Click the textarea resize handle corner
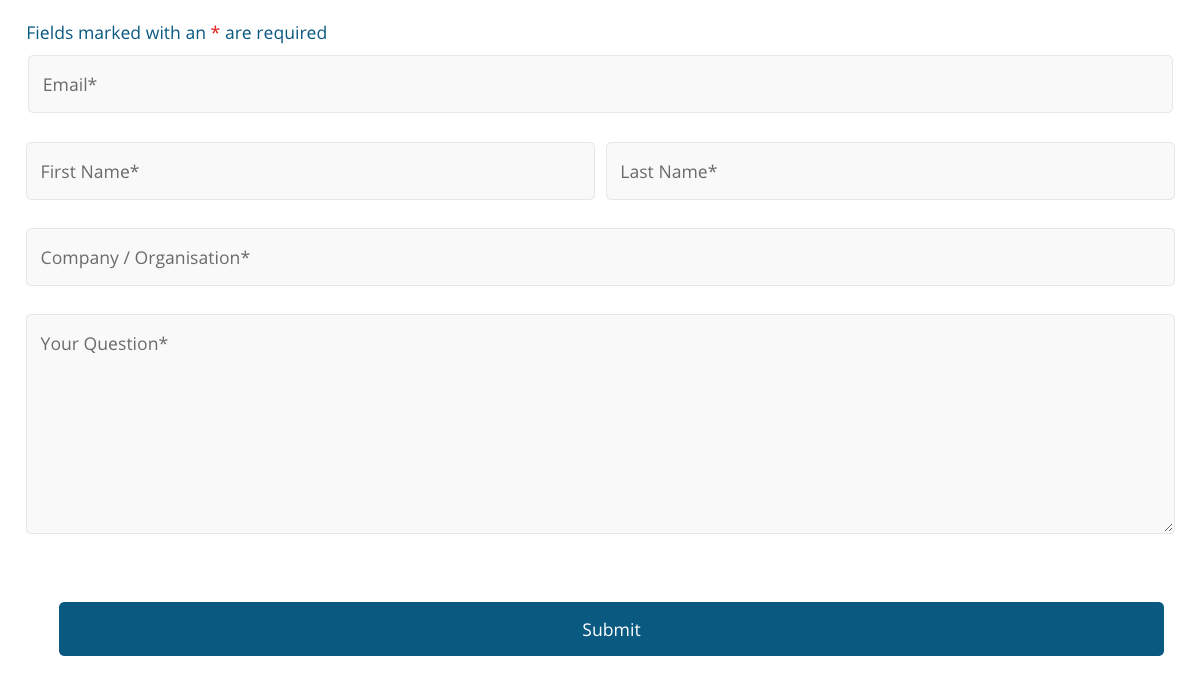This screenshot has width=1199, height=679. click(1168, 527)
